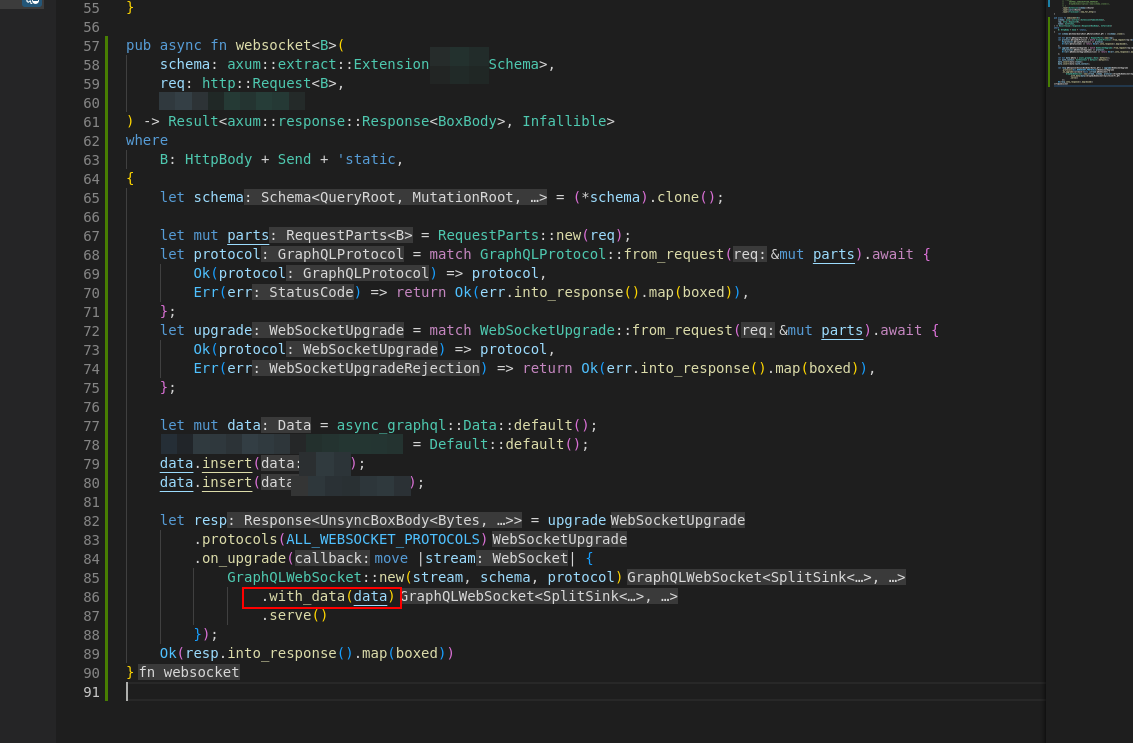Click the StatusCode type hint on line 70

point(303,293)
